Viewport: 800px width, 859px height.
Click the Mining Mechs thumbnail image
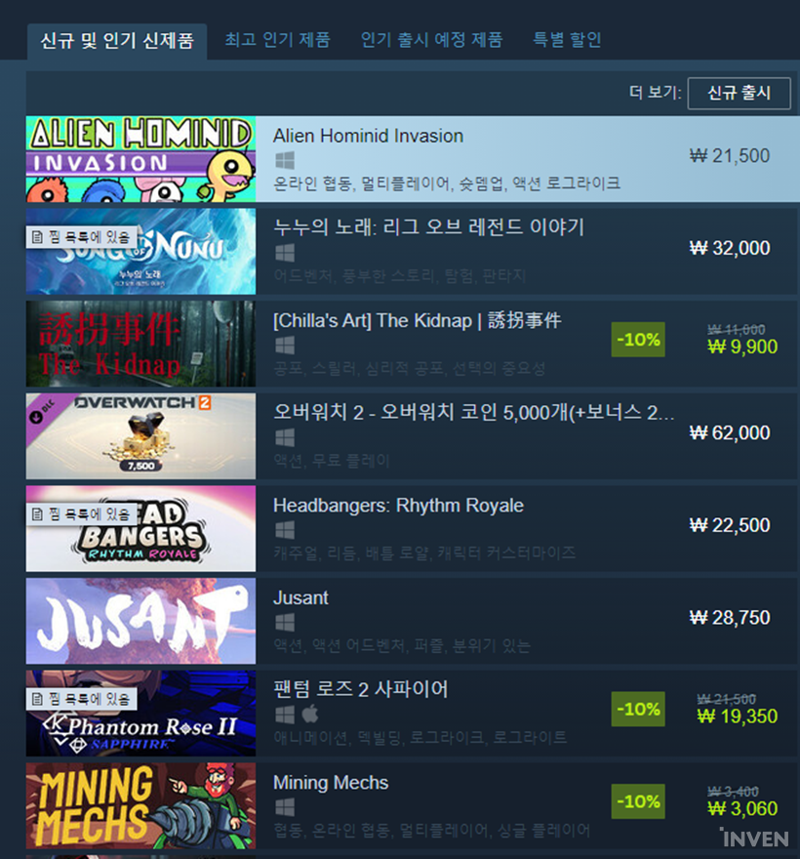pos(141,806)
